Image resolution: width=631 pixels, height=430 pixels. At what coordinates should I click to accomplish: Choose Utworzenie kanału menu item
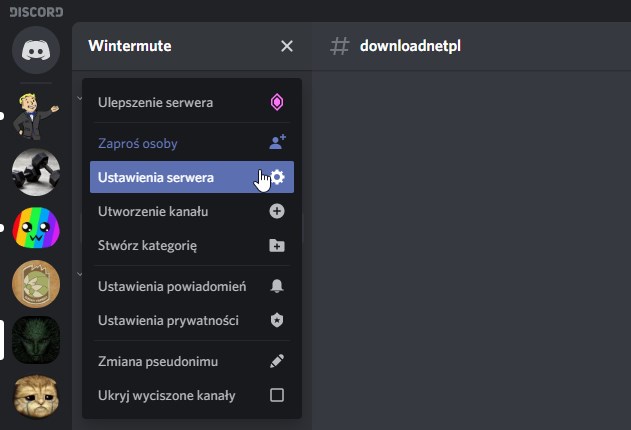(192, 211)
